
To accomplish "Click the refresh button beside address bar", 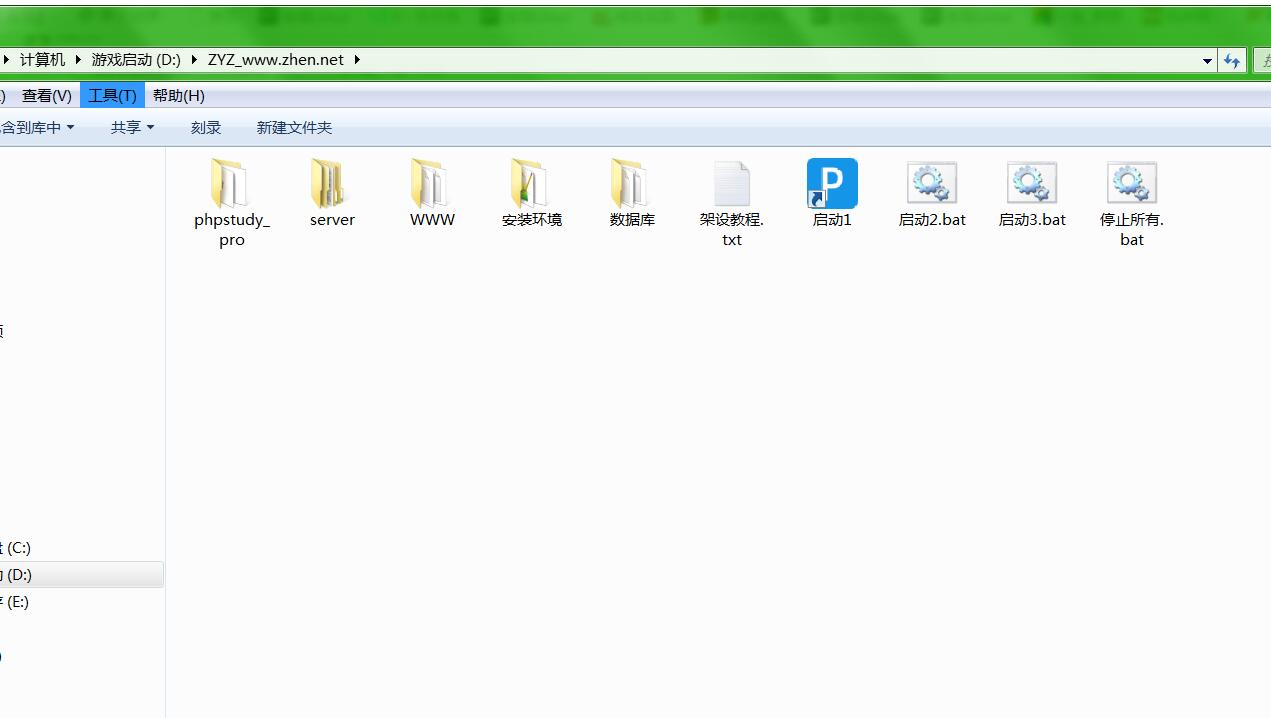I will point(1232,61).
